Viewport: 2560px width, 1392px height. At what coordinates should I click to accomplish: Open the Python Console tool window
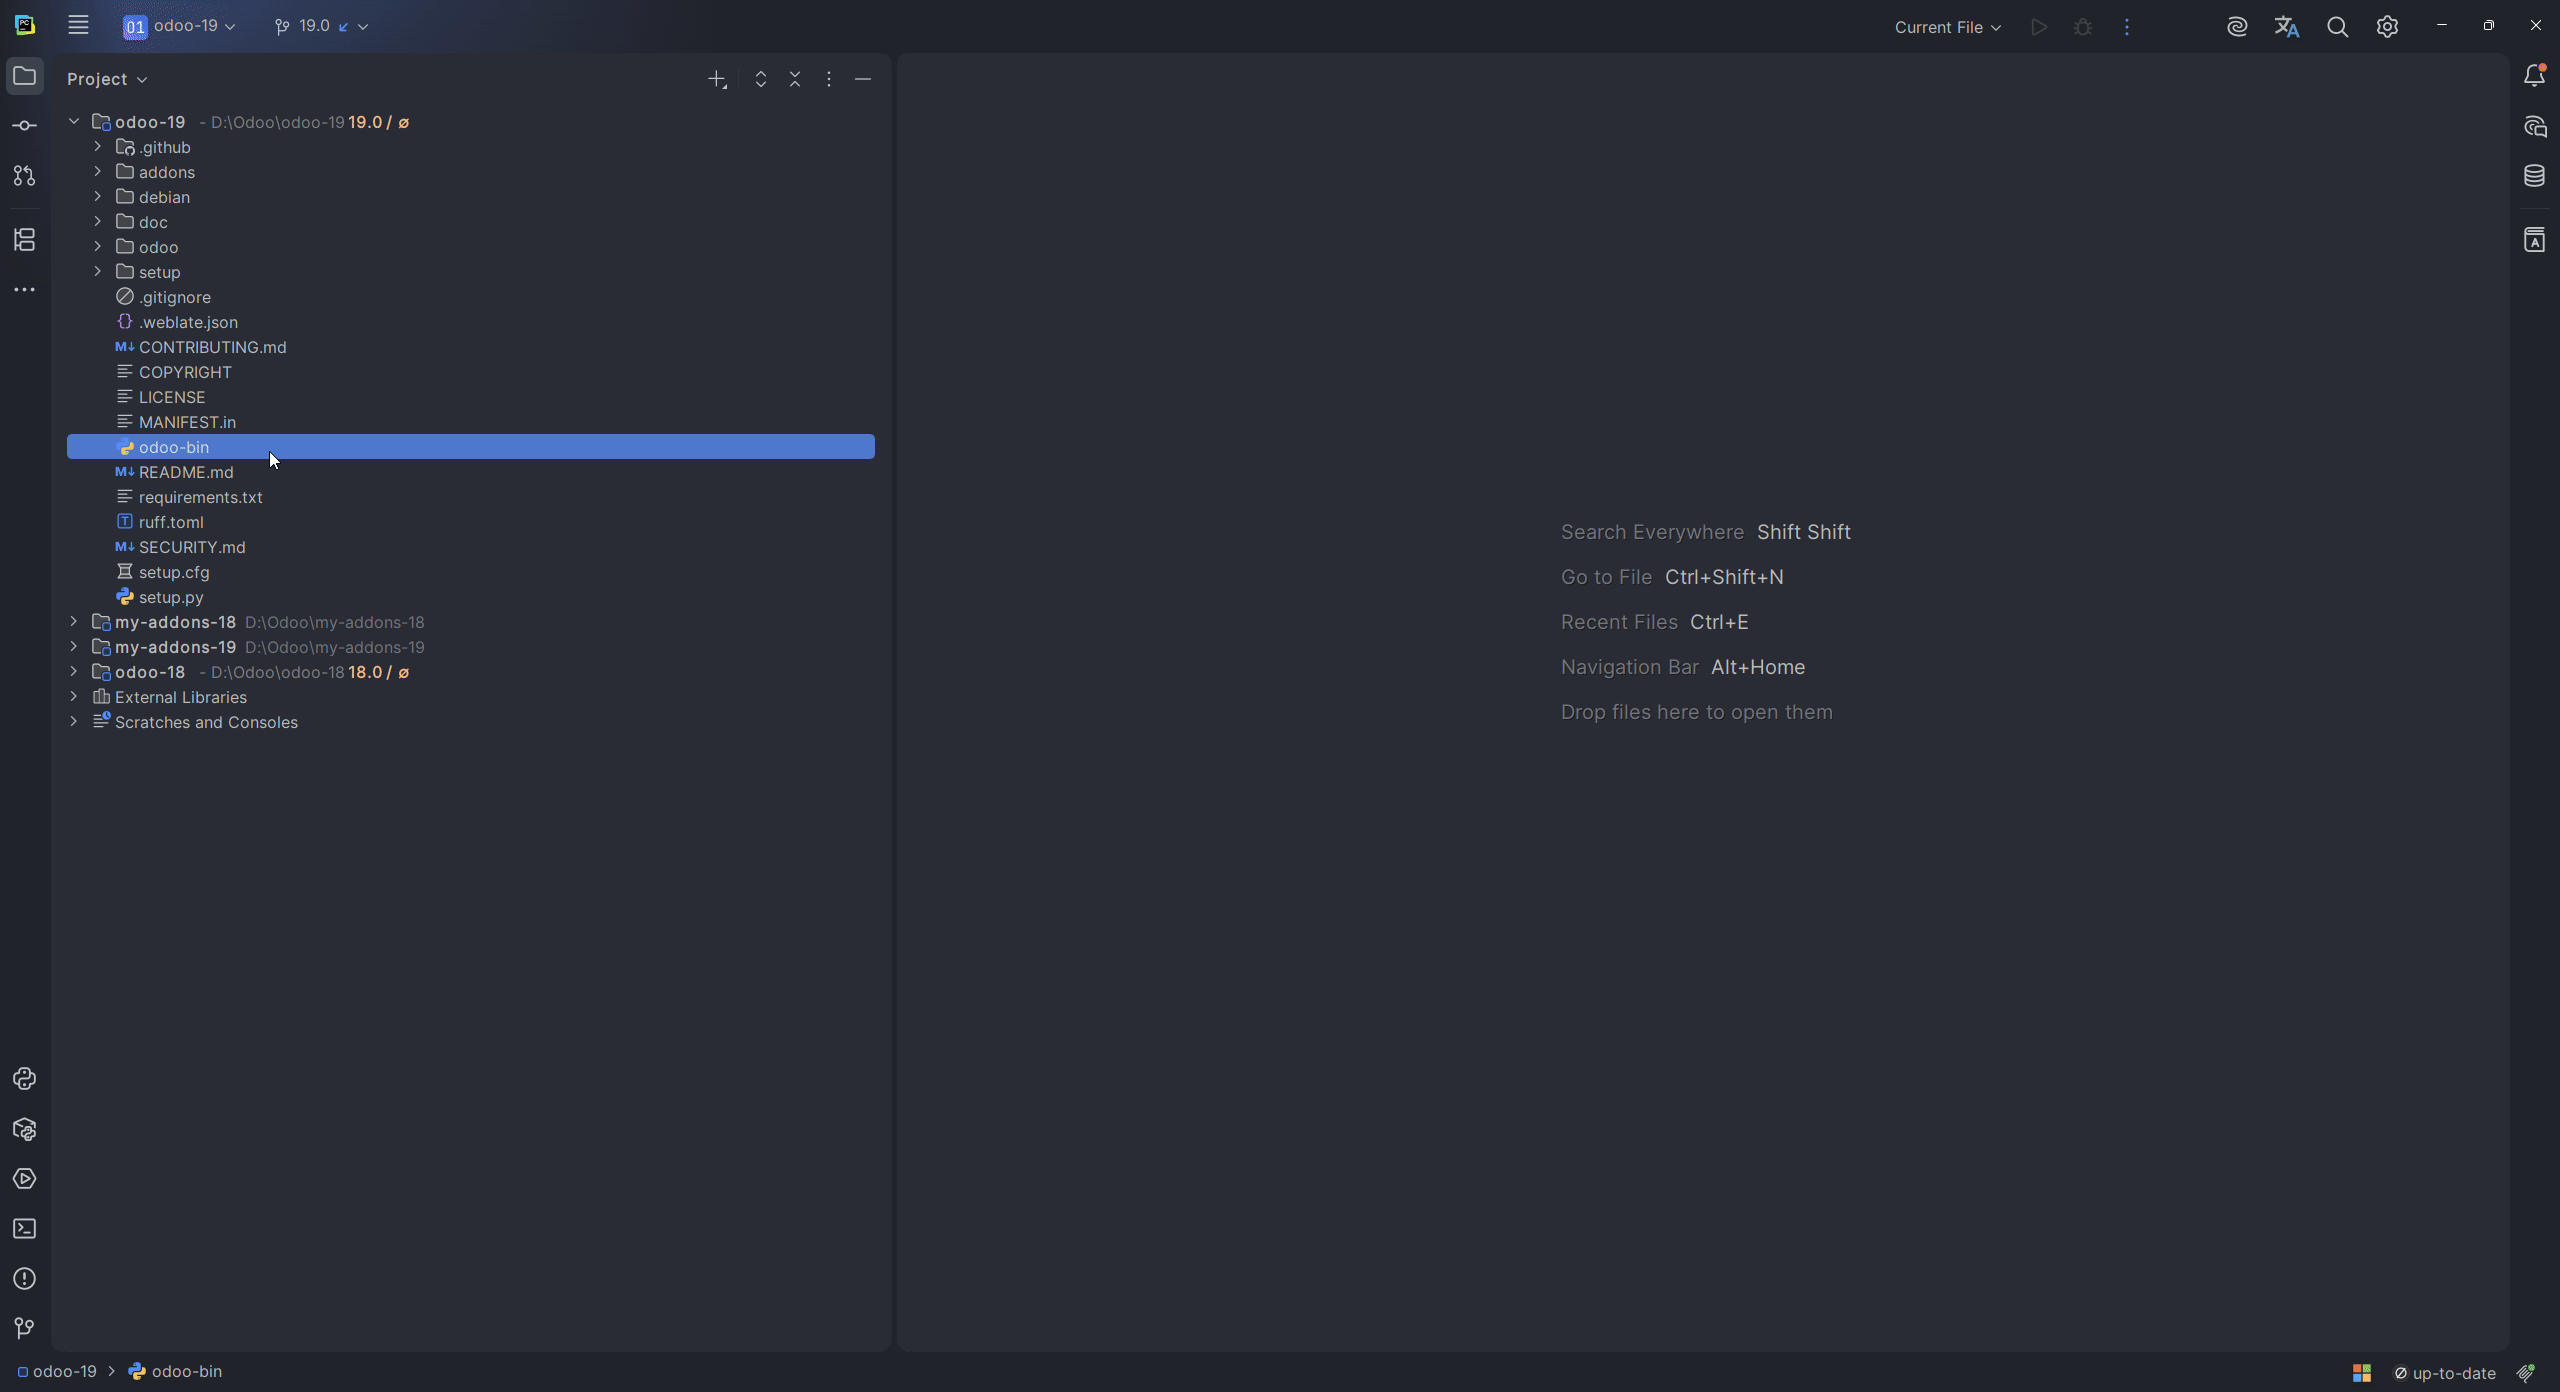click(x=25, y=1079)
